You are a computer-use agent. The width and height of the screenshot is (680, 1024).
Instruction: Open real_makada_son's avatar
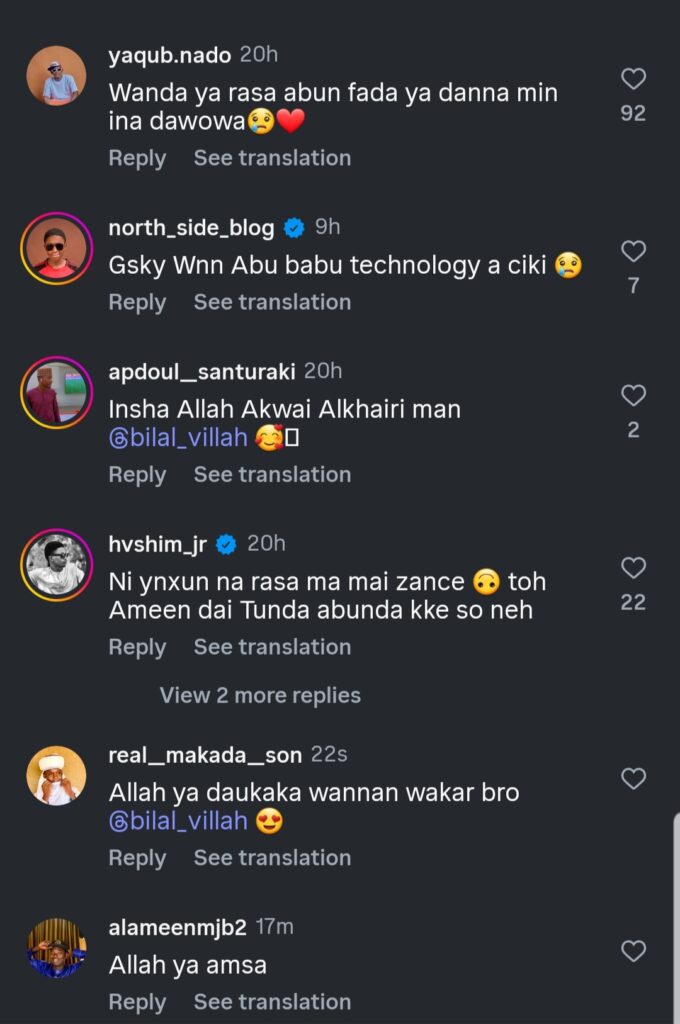click(x=56, y=775)
